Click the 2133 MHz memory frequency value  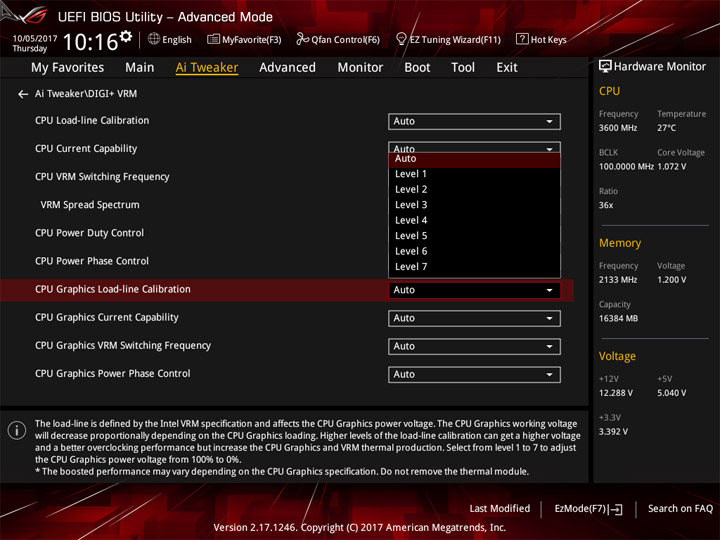(618, 280)
